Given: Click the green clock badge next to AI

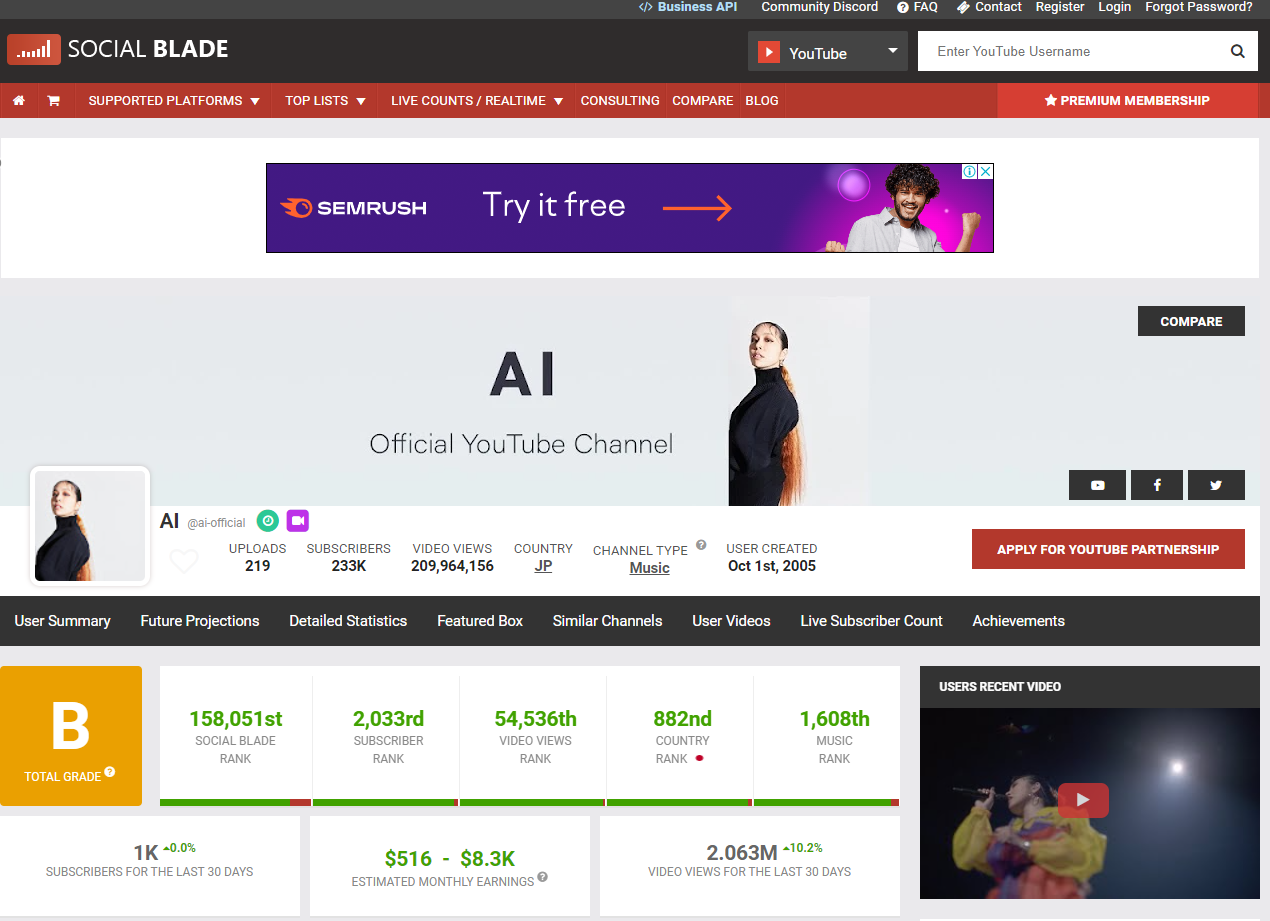Looking at the screenshot, I should 267,521.
